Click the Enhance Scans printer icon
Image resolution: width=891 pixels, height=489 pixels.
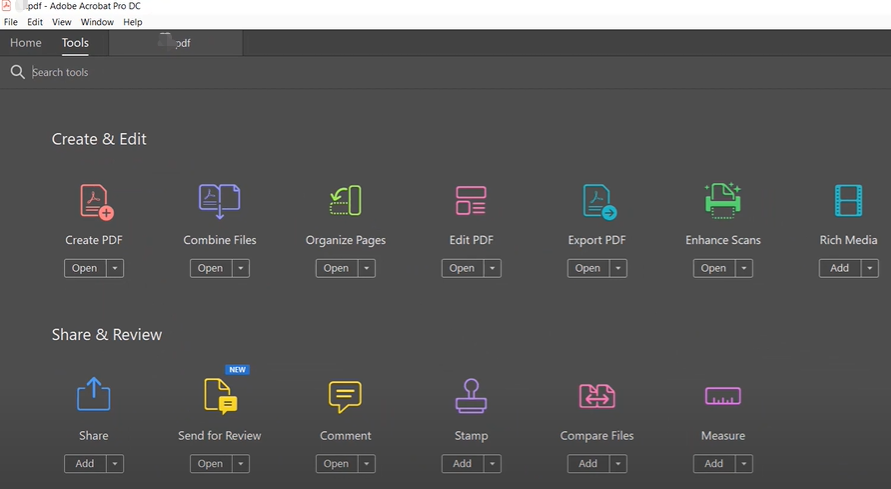(x=723, y=200)
